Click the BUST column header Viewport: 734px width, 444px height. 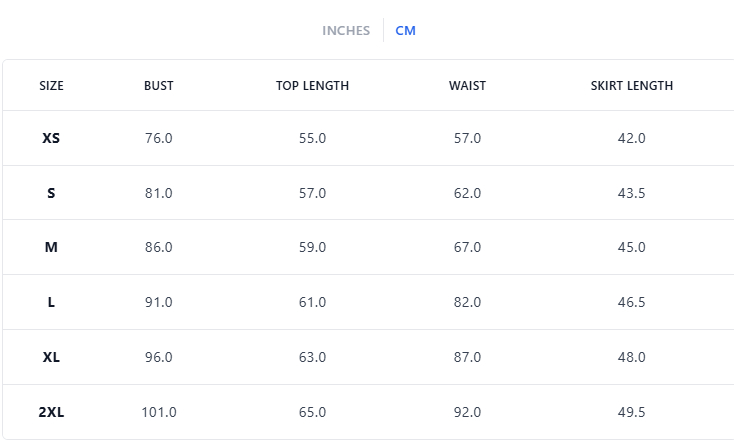coord(158,86)
